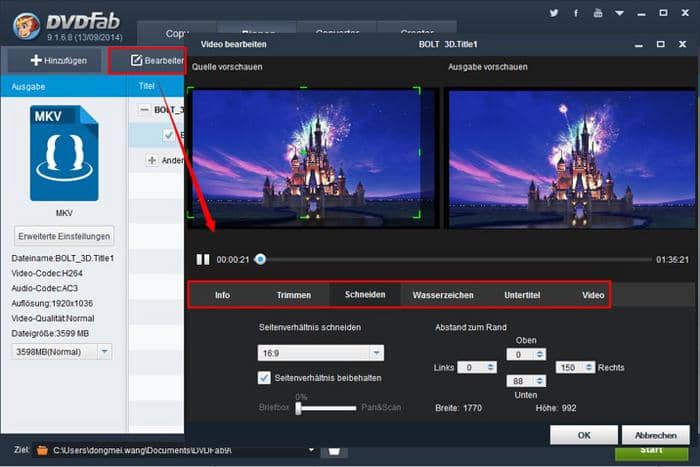
Task: Click the Bearbeiten edit button
Action: [x=148, y=60]
